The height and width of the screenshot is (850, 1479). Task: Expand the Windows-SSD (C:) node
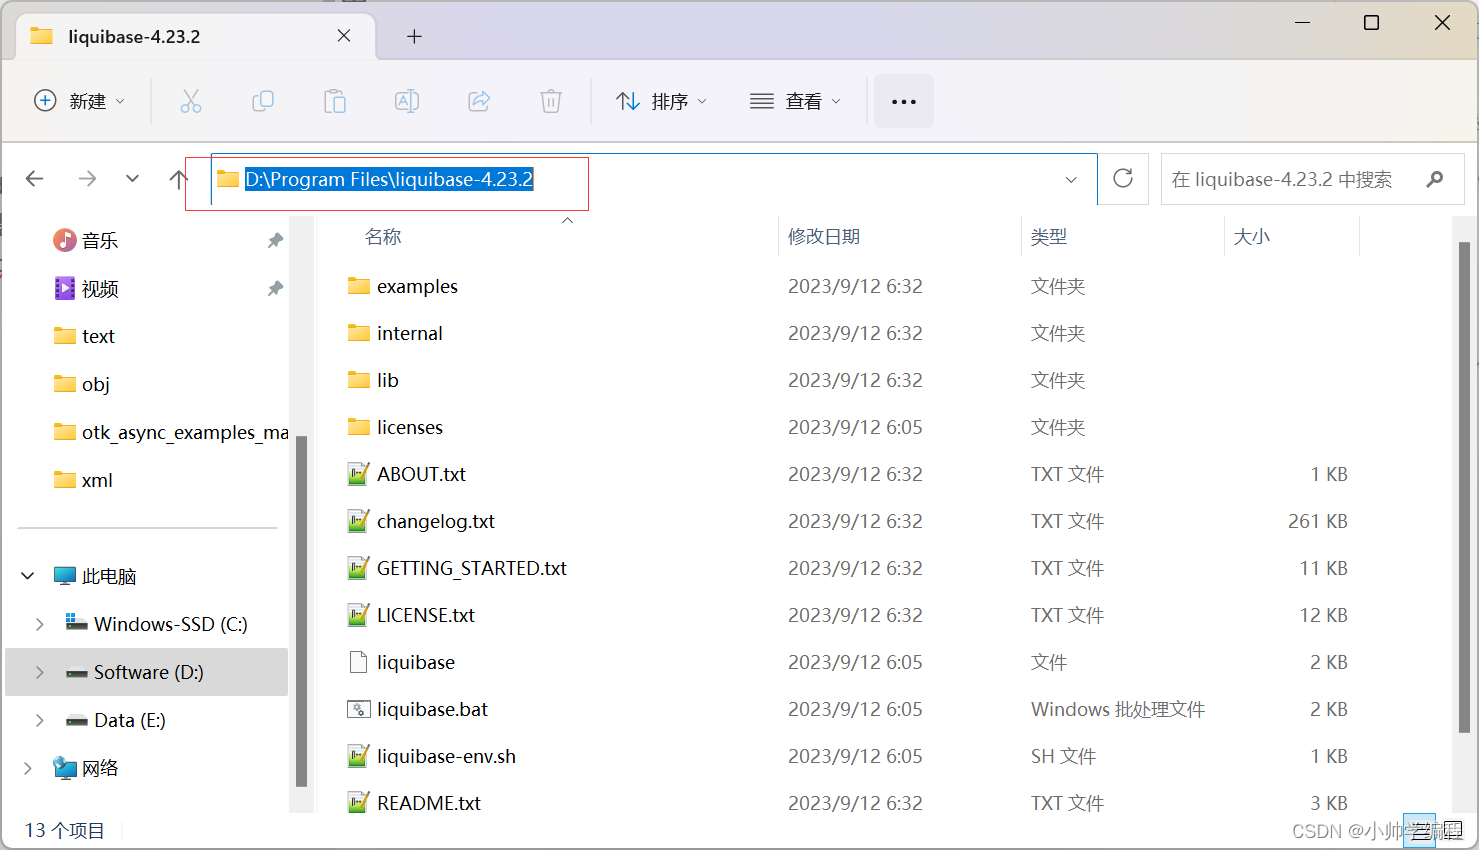pyautogui.click(x=40, y=624)
